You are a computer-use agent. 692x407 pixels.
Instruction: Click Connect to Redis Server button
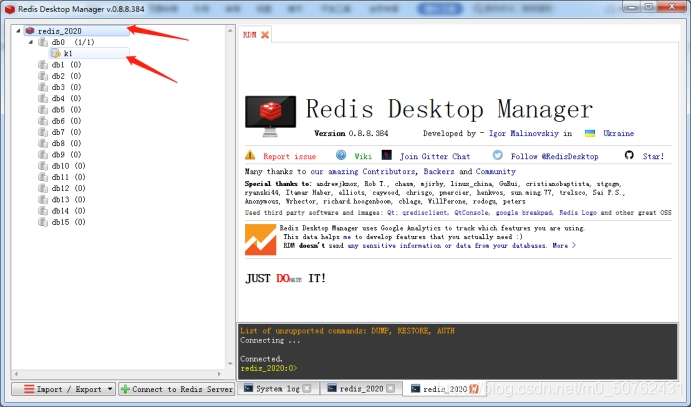pyautogui.click(x=177, y=389)
